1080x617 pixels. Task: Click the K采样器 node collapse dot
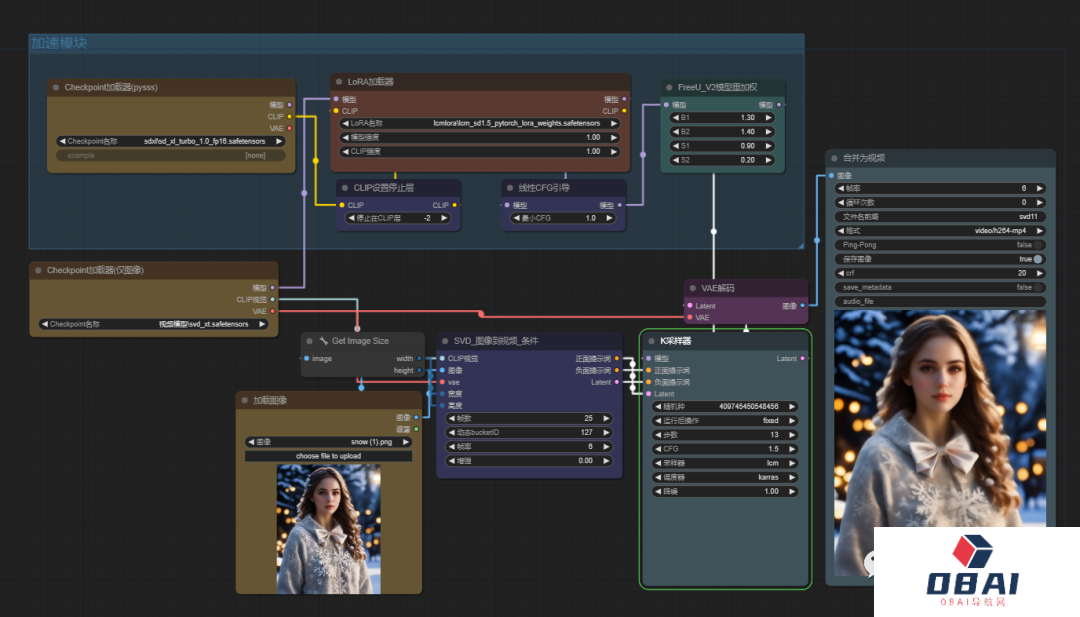pyautogui.click(x=649, y=341)
